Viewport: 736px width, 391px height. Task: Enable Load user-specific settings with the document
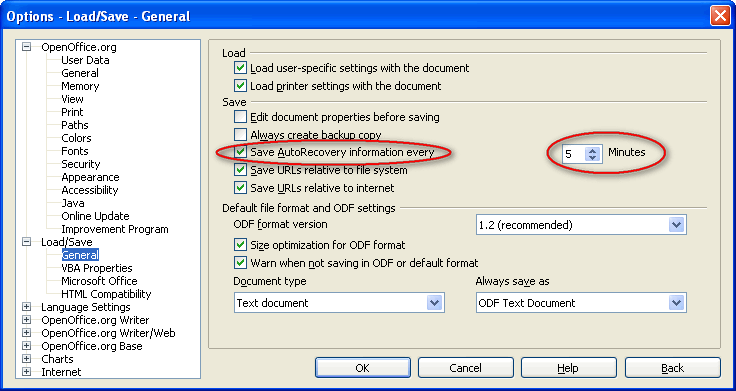[240, 68]
